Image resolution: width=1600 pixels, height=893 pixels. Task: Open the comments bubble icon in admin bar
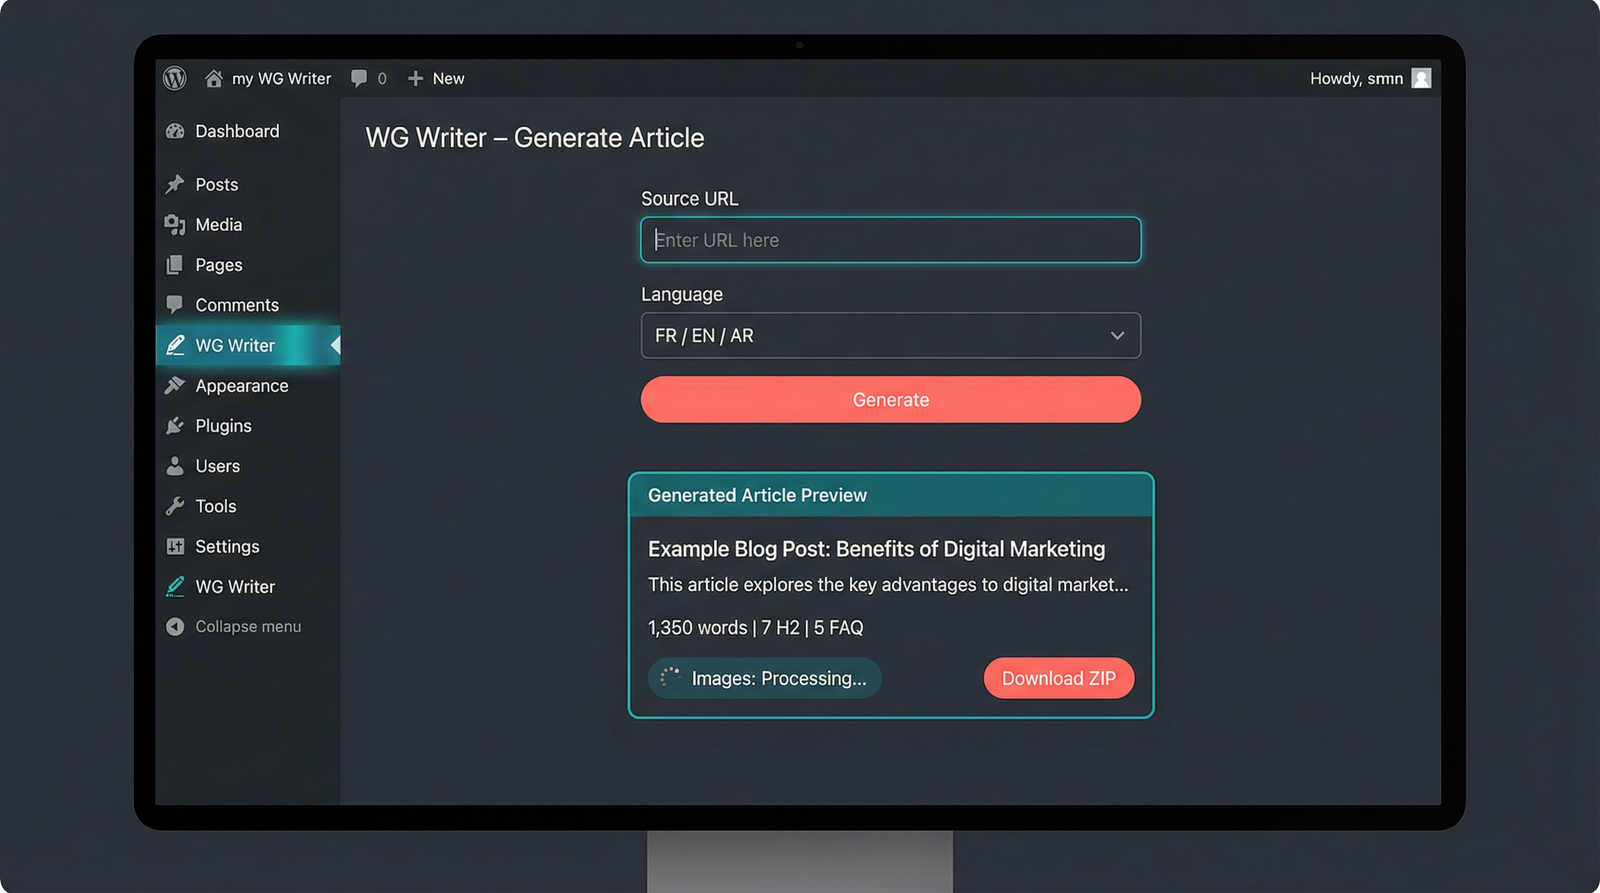tap(359, 78)
